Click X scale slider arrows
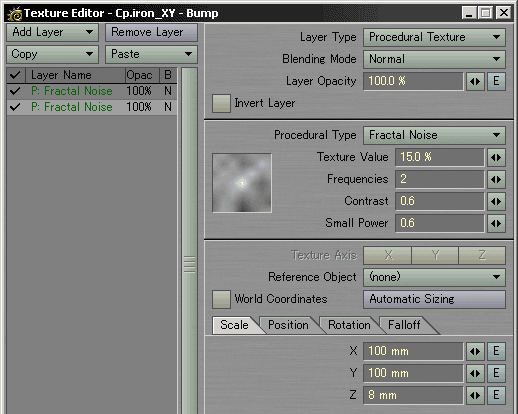 point(475,351)
